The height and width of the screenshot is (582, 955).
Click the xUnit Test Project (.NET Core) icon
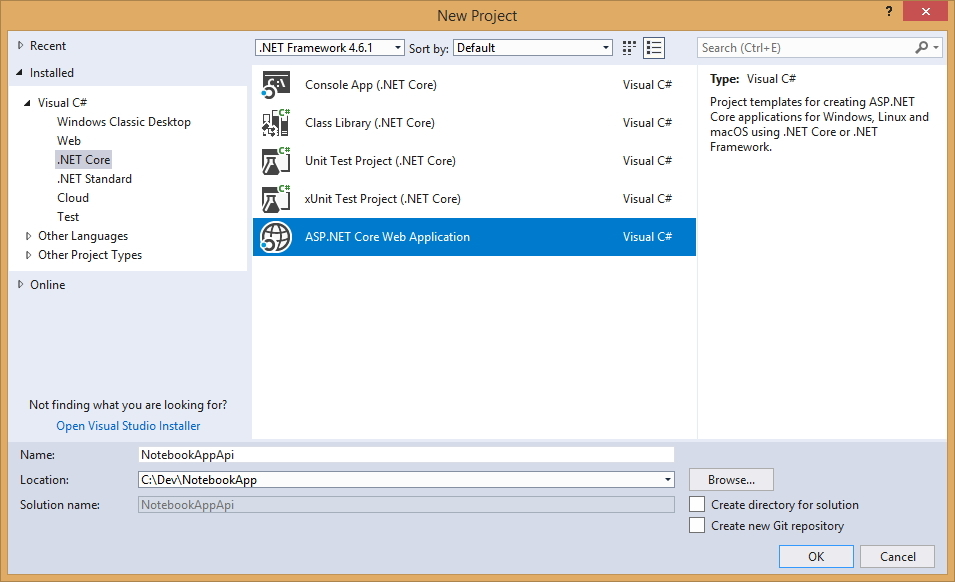[276, 198]
